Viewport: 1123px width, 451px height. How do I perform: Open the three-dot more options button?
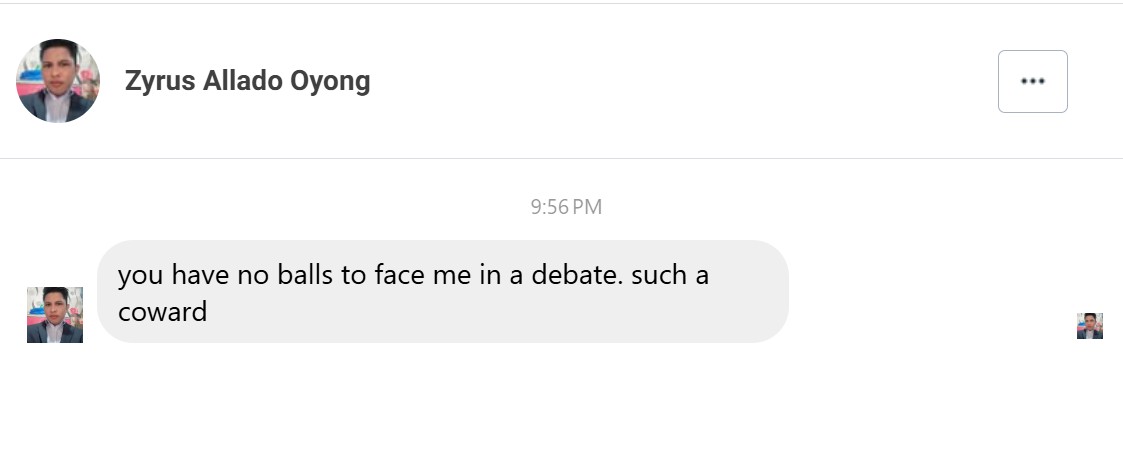(x=1032, y=81)
